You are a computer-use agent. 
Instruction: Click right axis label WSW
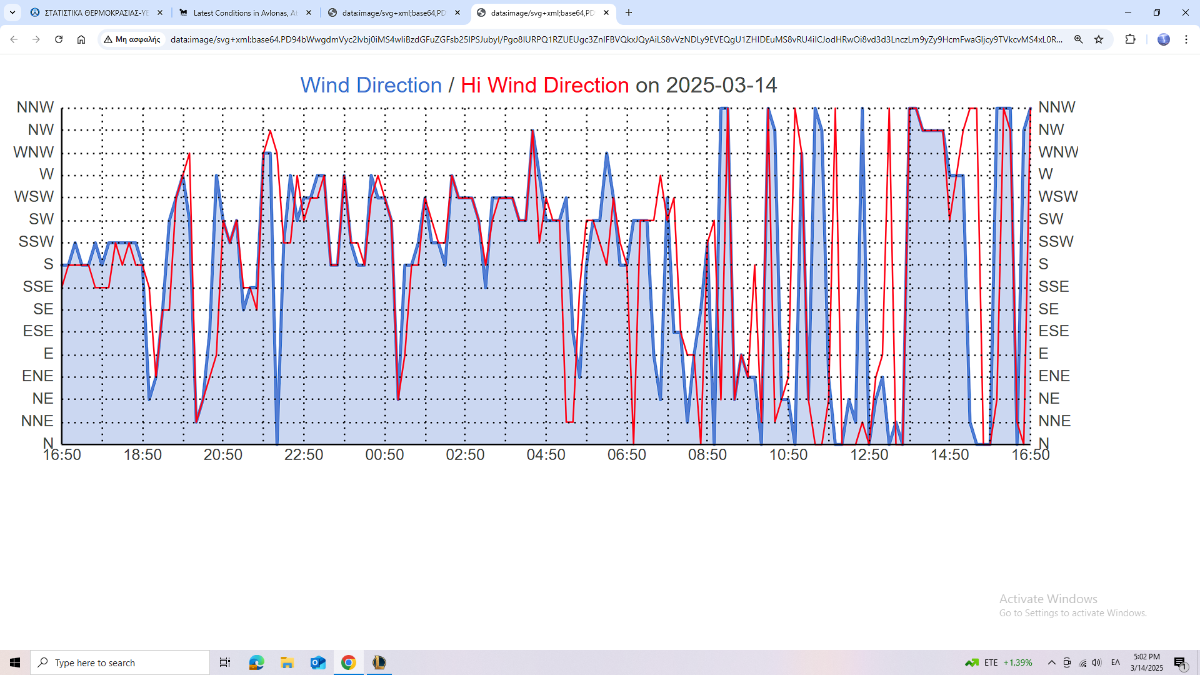coord(1058,196)
